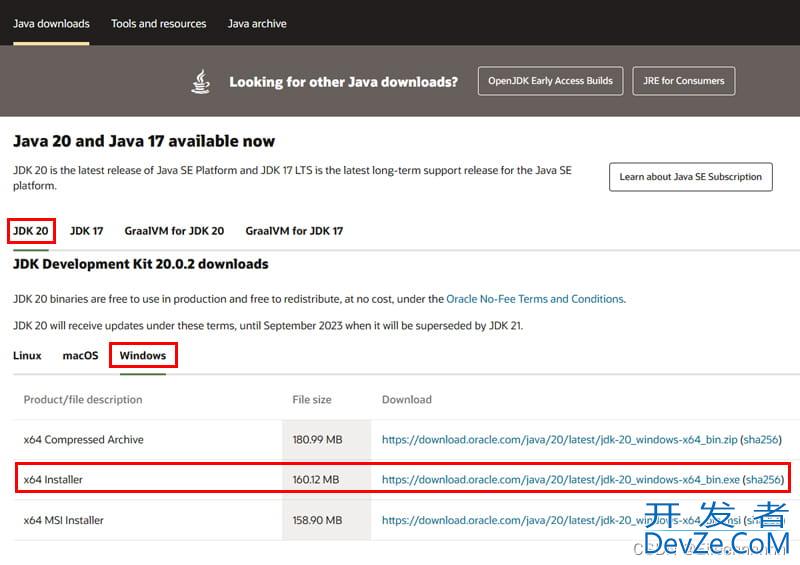Switch to Java archive tab
Image resolution: width=800 pixels, height=565 pixels.
257,23
